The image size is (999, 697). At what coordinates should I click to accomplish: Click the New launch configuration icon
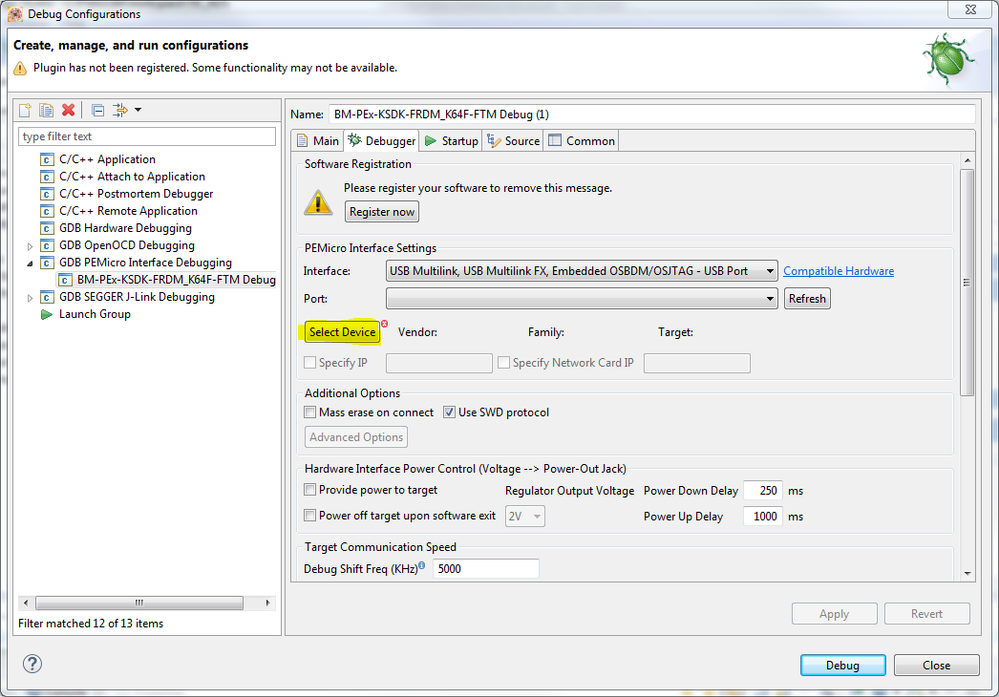pyautogui.click(x=24, y=110)
